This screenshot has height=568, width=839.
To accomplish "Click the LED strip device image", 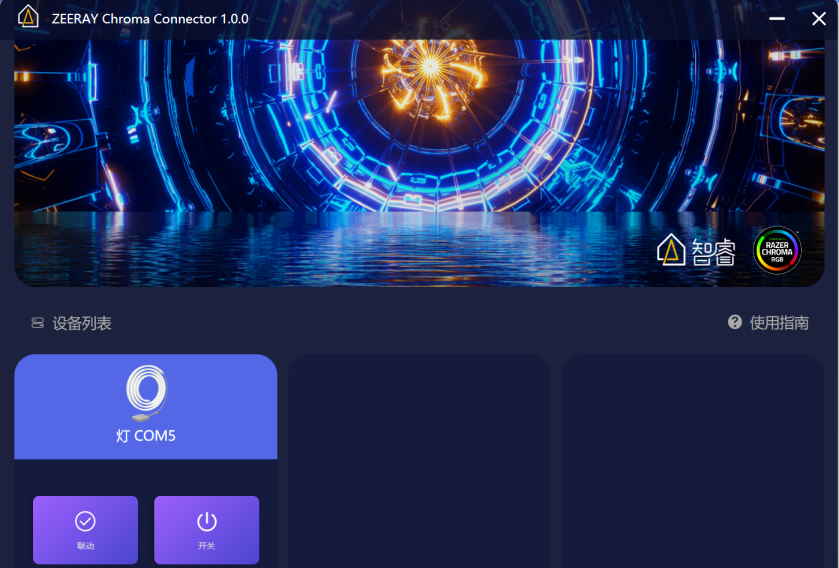I will 146,393.
